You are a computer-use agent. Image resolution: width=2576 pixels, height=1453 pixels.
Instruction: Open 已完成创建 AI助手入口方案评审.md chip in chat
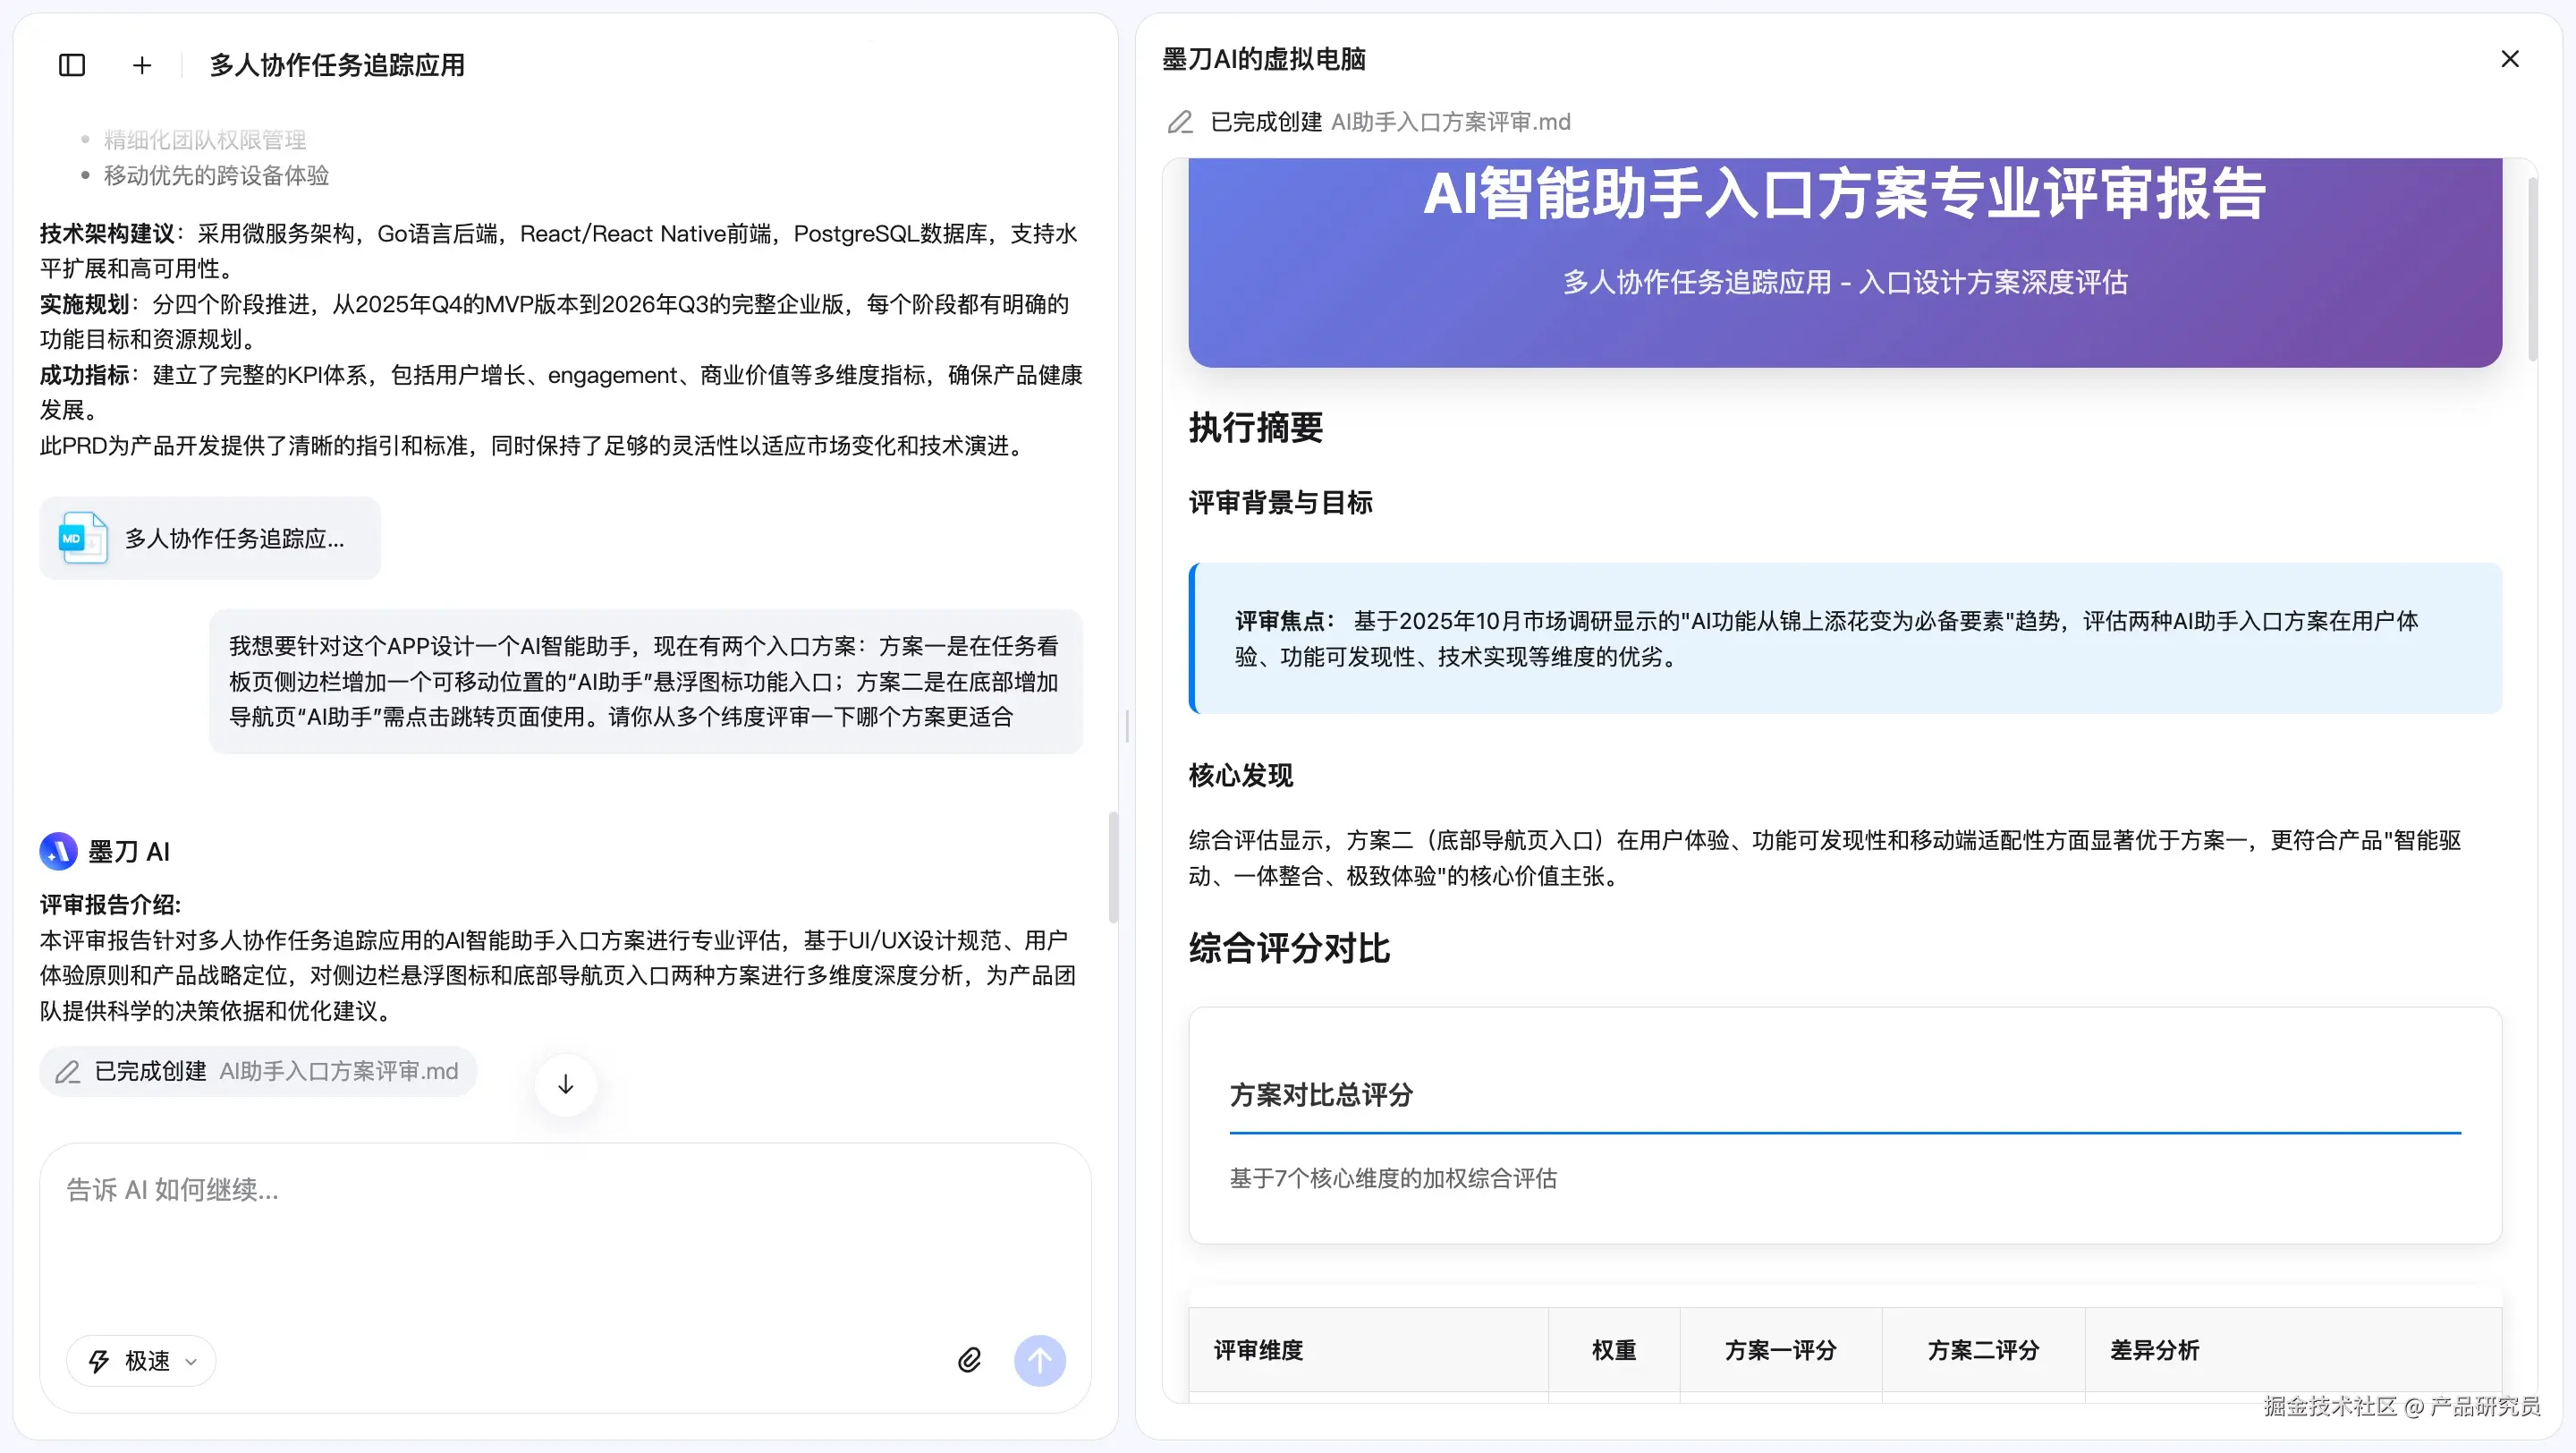point(258,1071)
